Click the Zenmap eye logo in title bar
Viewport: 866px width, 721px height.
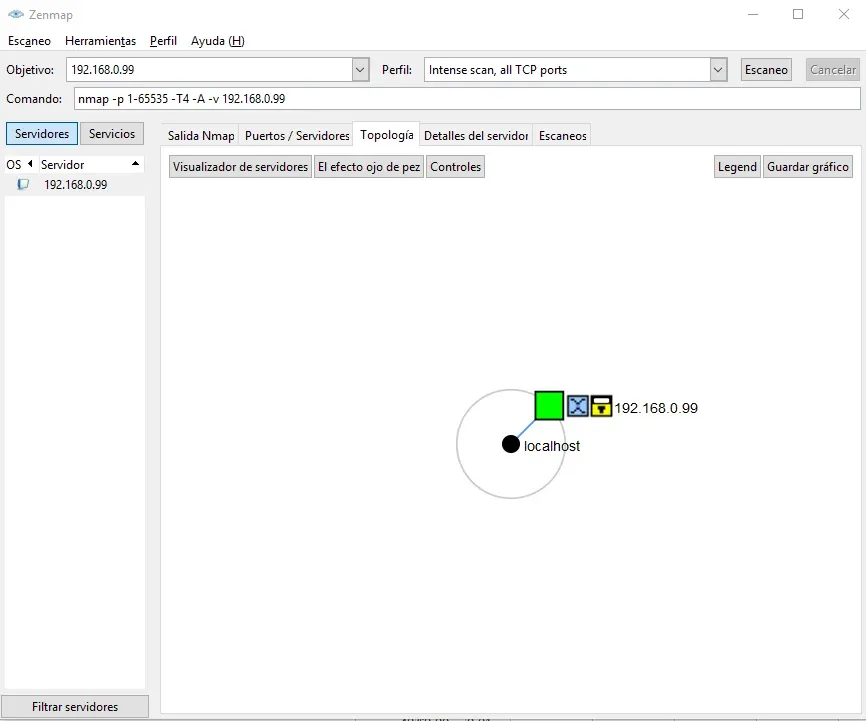(x=16, y=14)
